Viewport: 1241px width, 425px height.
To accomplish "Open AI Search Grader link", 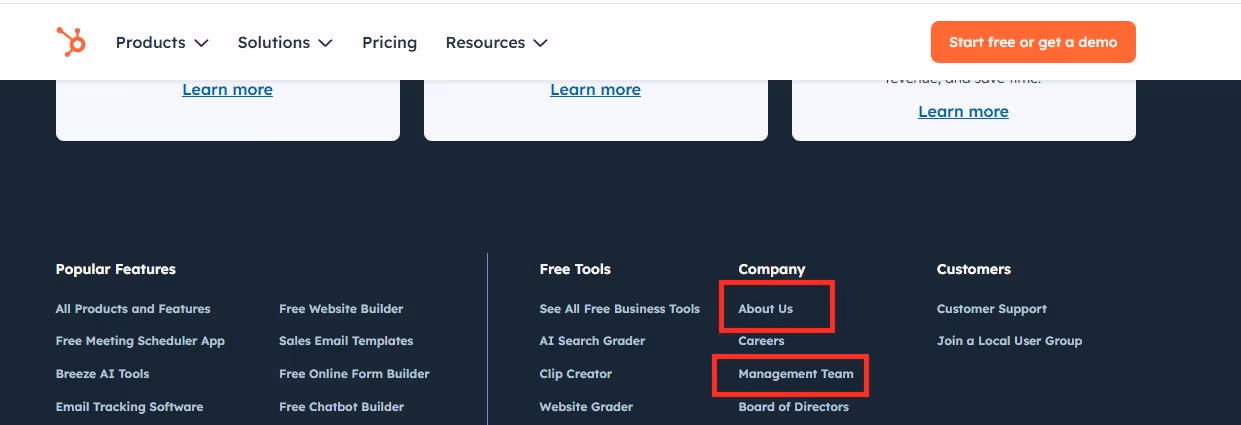I will point(592,341).
